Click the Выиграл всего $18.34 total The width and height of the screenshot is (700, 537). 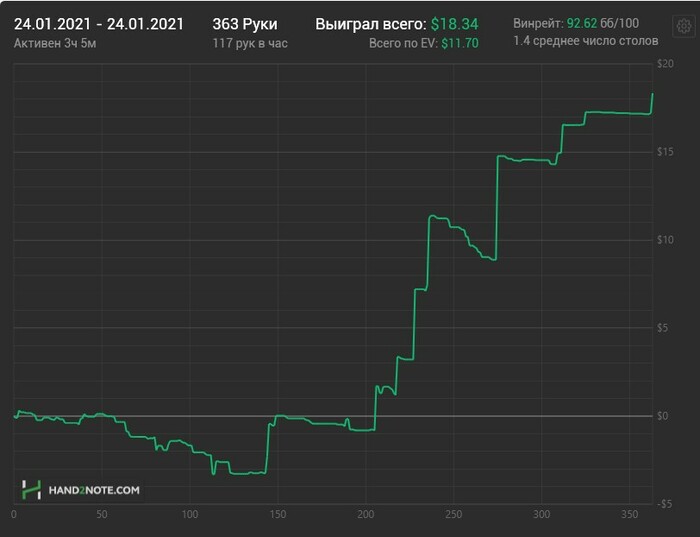(x=396, y=24)
